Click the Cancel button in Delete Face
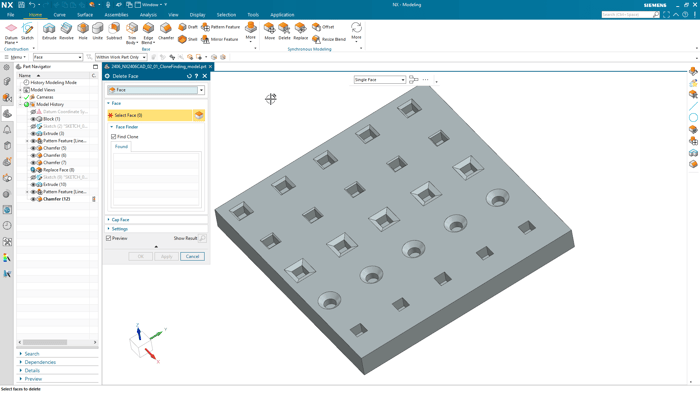This screenshot has width=700, height=393. [x=192, y=256]
